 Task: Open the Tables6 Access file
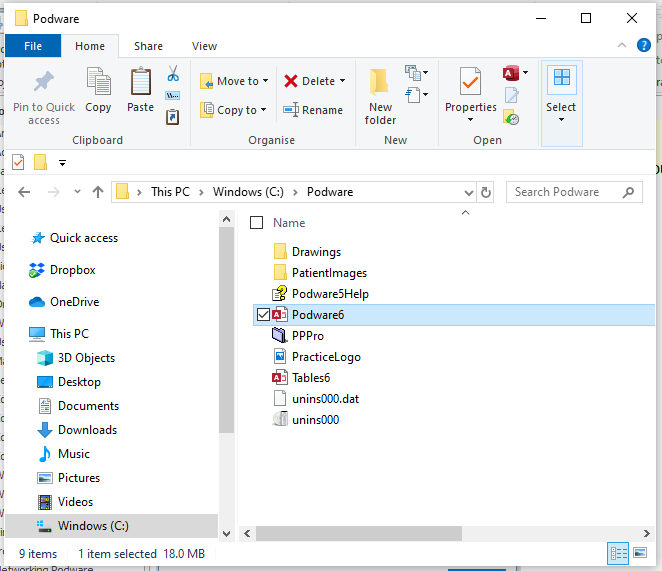(310, 378)
